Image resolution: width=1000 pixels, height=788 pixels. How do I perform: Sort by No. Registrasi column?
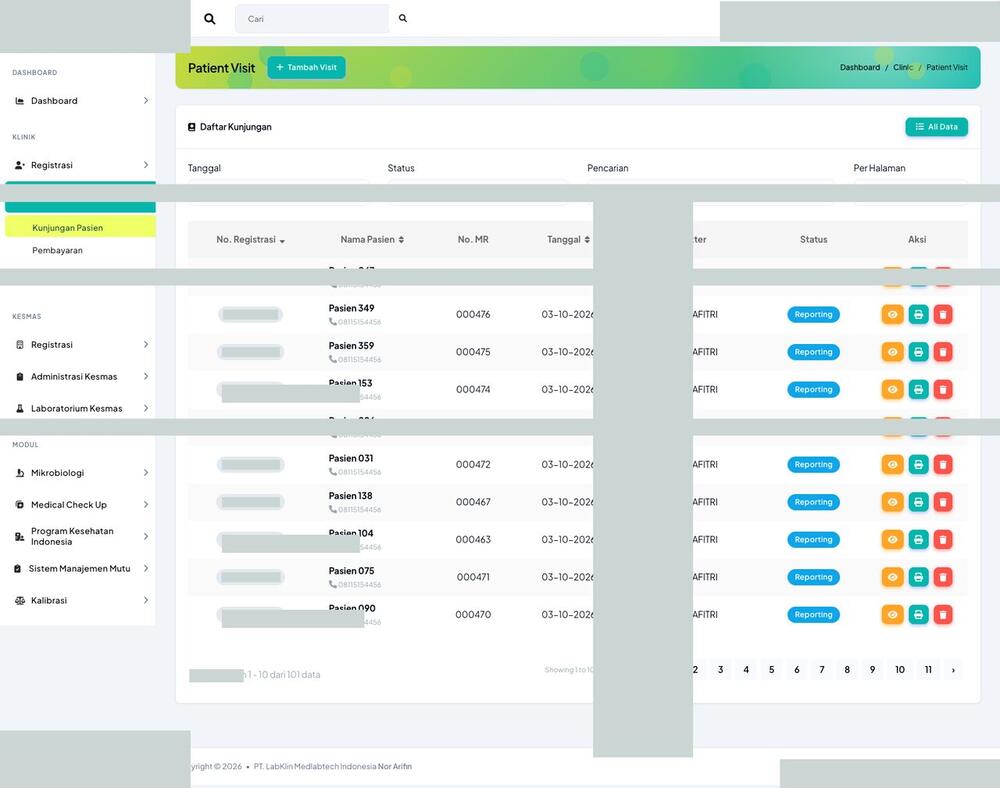[251, 240]
